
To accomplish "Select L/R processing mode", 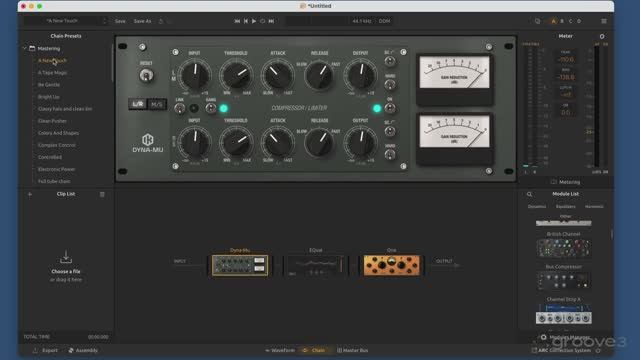I will tap(138, 104).
